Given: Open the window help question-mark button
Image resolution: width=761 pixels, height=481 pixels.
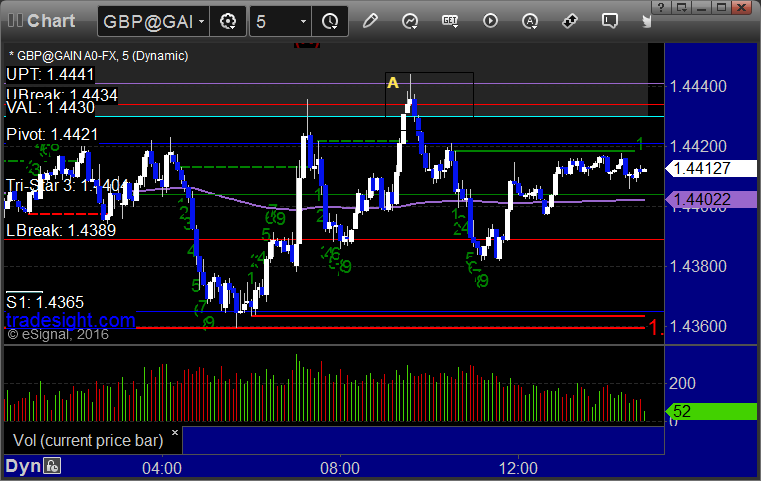Looking at the screenshot, I should click(x=661, y=8).
